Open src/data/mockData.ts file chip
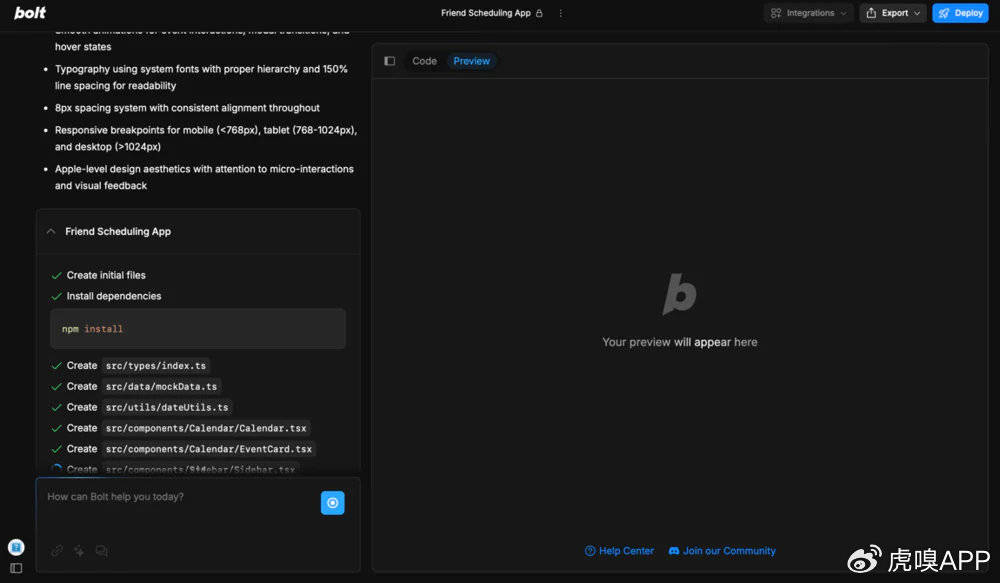The height and width of the screenshot is (583, 1000). [x=161, y=387]
